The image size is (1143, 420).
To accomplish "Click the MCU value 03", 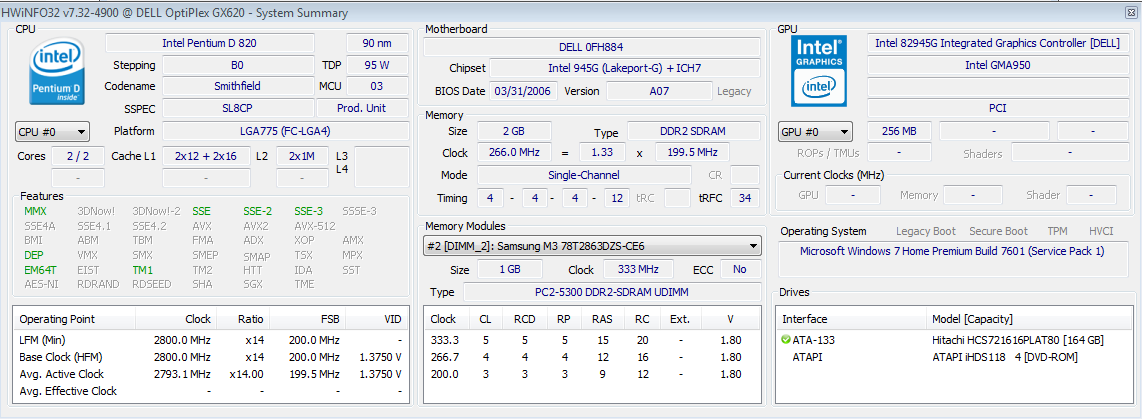I will pyautogui.click(x=377, y=86).
